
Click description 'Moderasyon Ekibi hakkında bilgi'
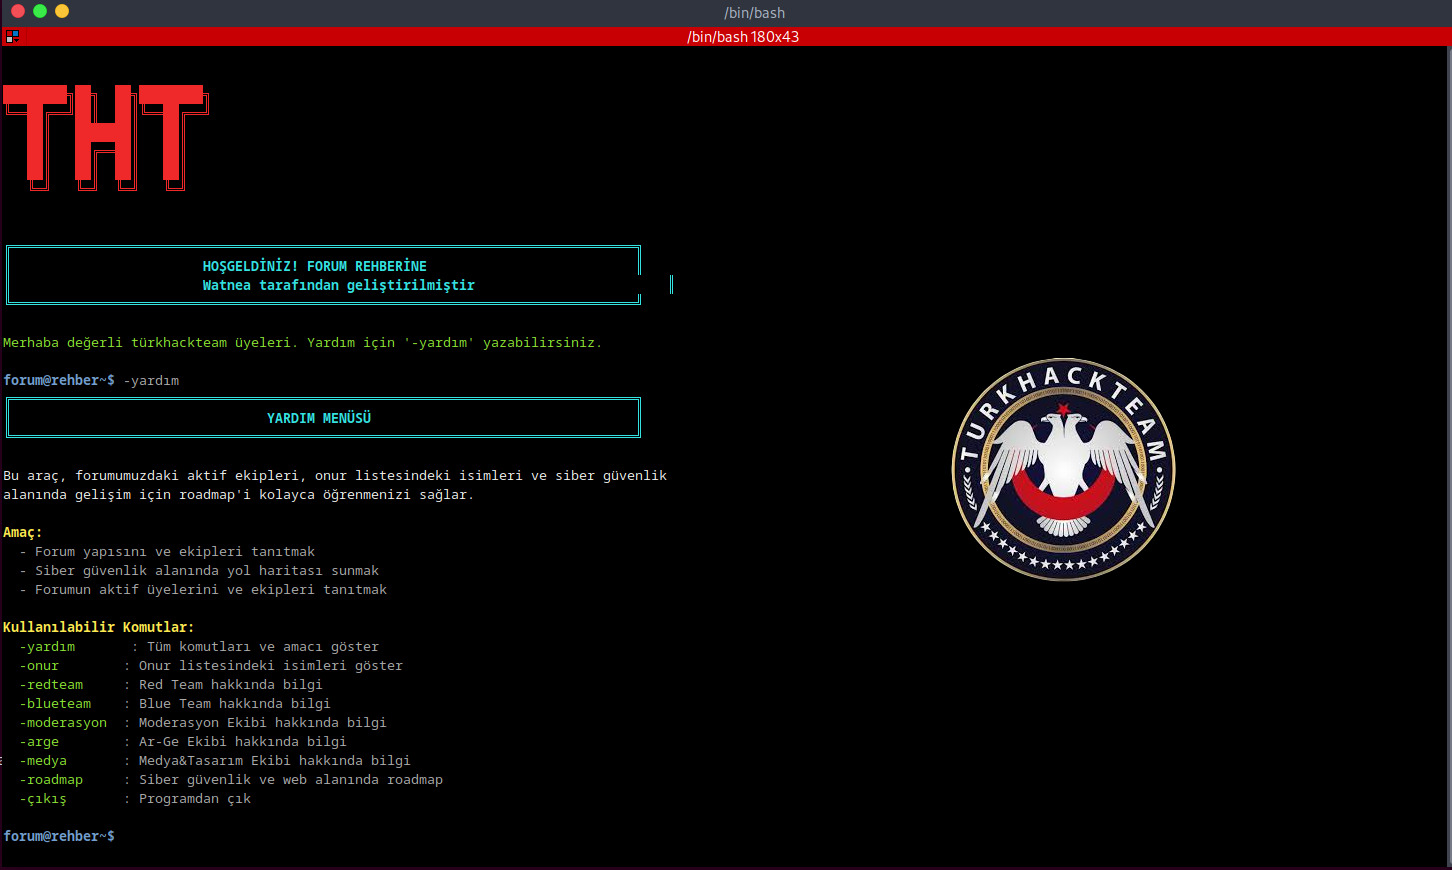[263, 722]
